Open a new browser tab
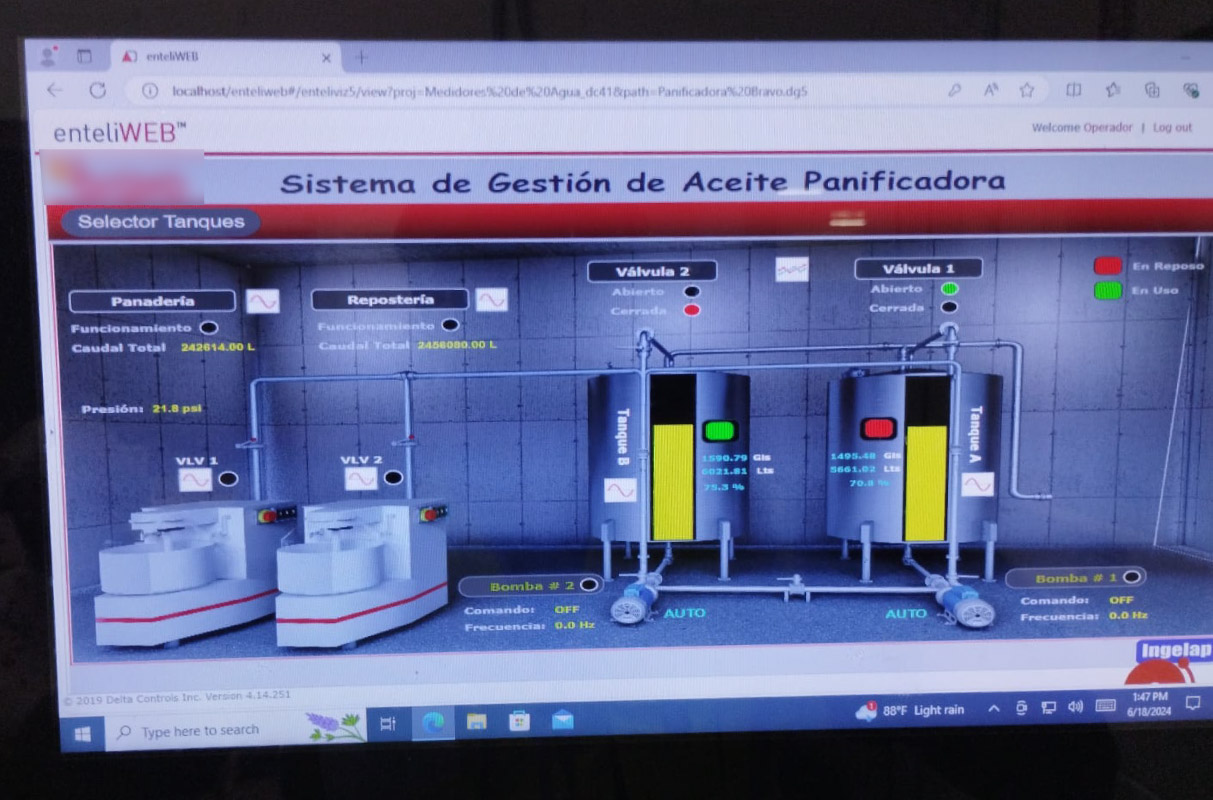The width and height of the screenshot is (1213, 800). [x=362, y=57]
